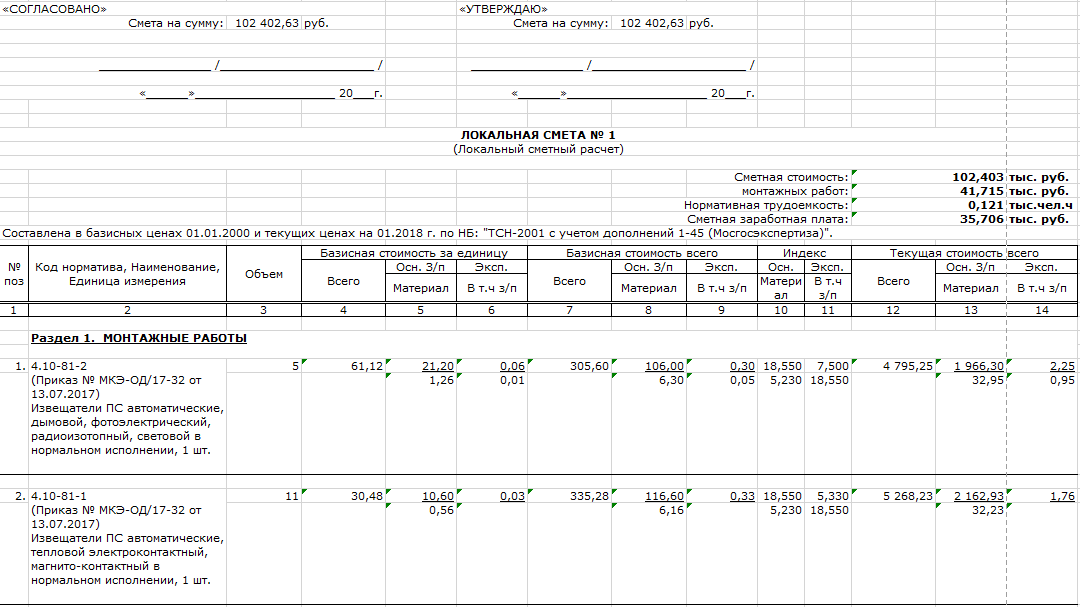Click the № поз column header
Viewport: 1080px width, 607px height.
[x=14, y=274]
